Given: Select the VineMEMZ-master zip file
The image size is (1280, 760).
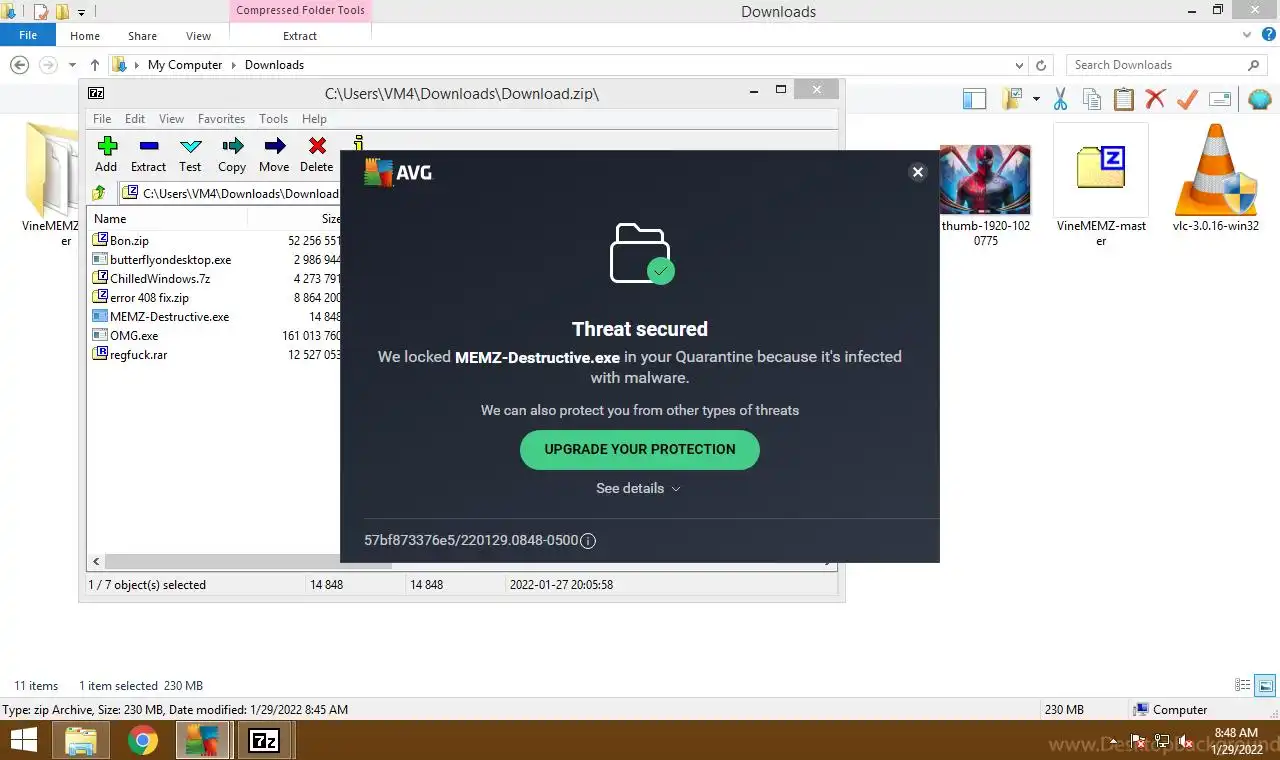Looking at the screenshot, I should [x=1101, y=186].
